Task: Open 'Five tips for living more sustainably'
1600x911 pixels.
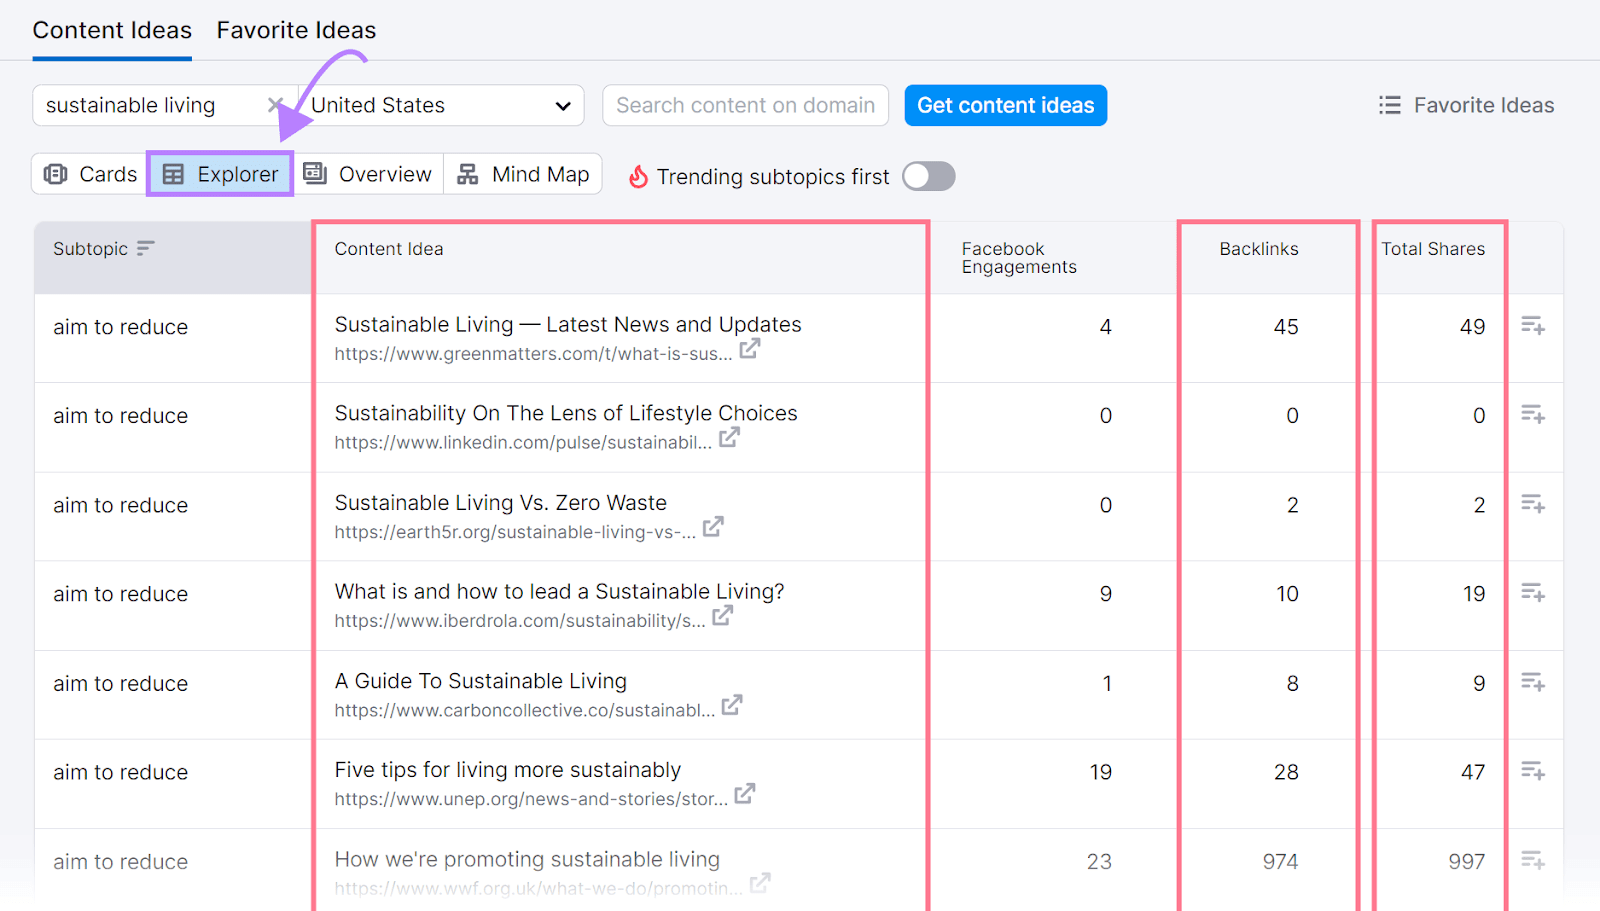Action: pyautogui.click(x=507, y=770)
